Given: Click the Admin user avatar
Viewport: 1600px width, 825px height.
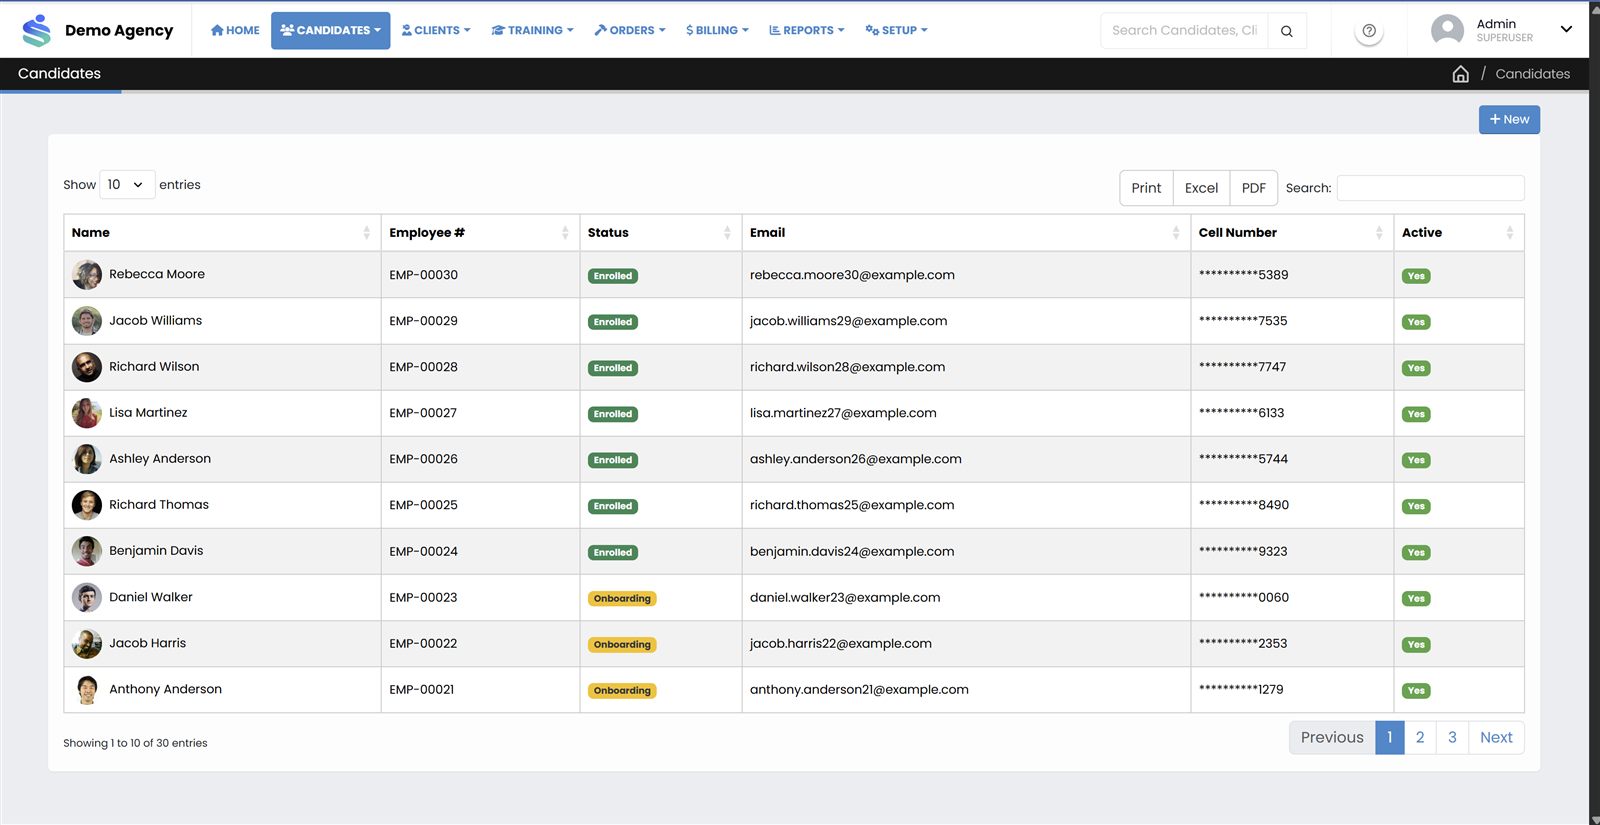Looking at the screenshot, I should (x=1447, y=30).
